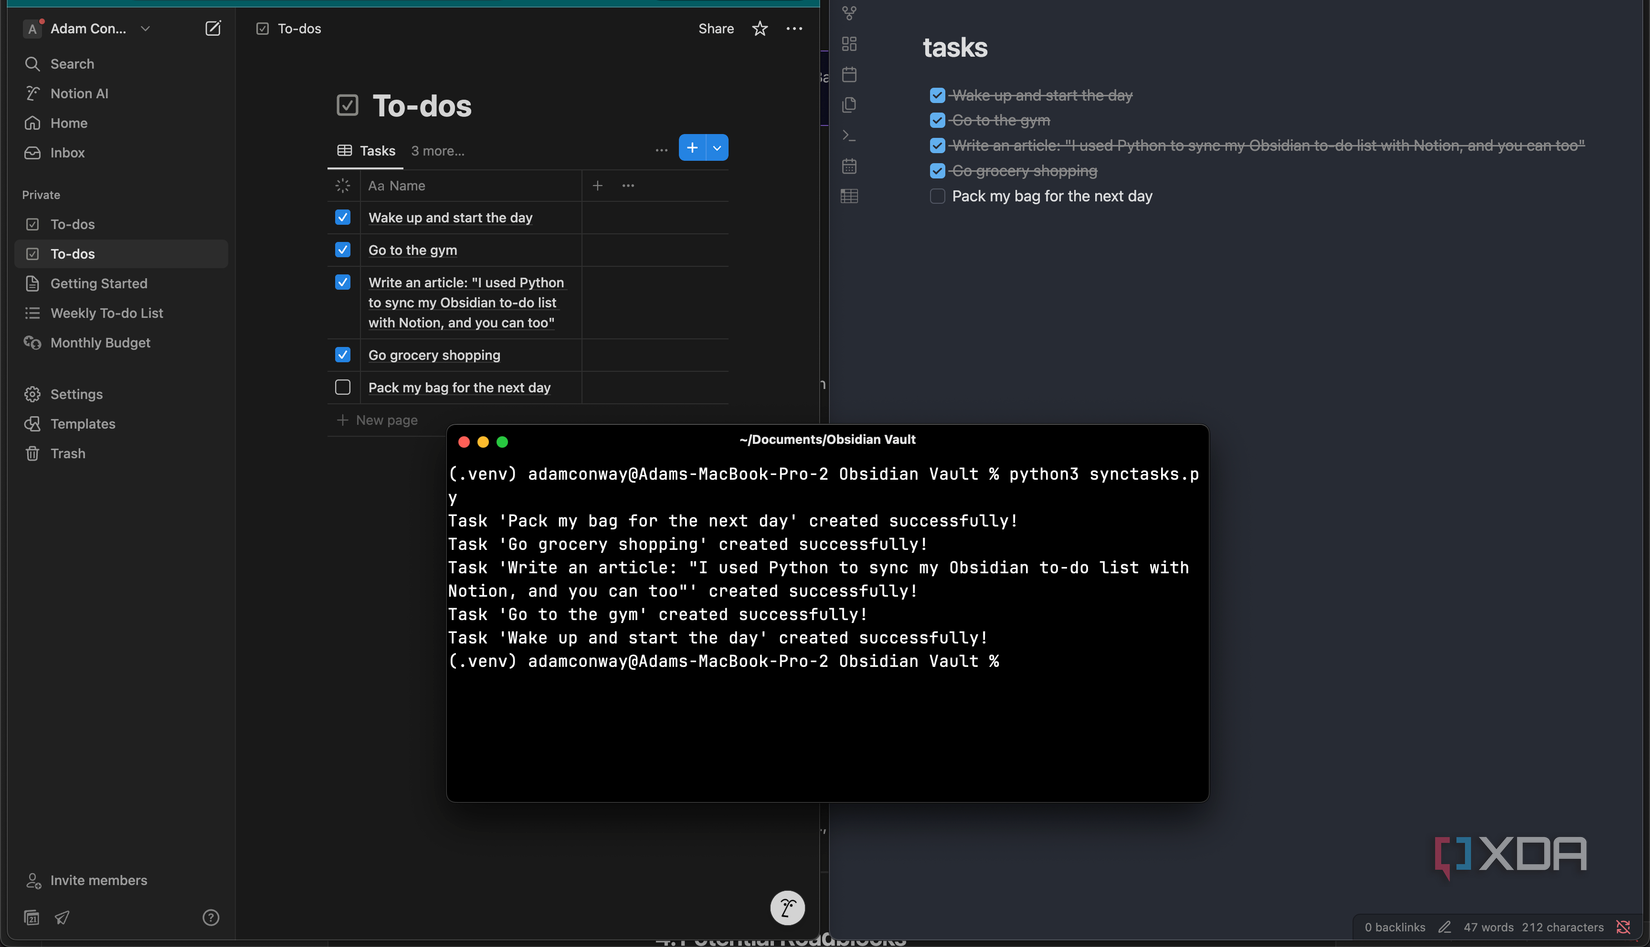Click the compose new page icon

pos(213,28)
